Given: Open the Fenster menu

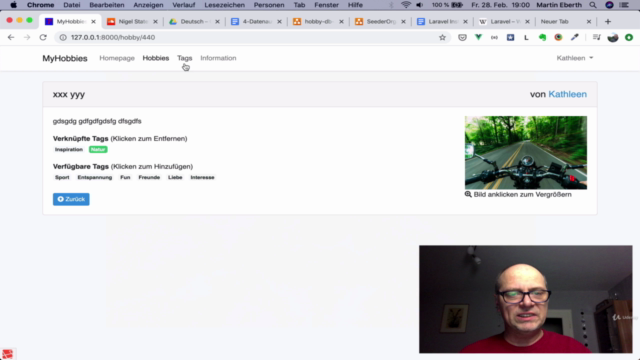Looking at the screenshot, I should pos(326,5).
